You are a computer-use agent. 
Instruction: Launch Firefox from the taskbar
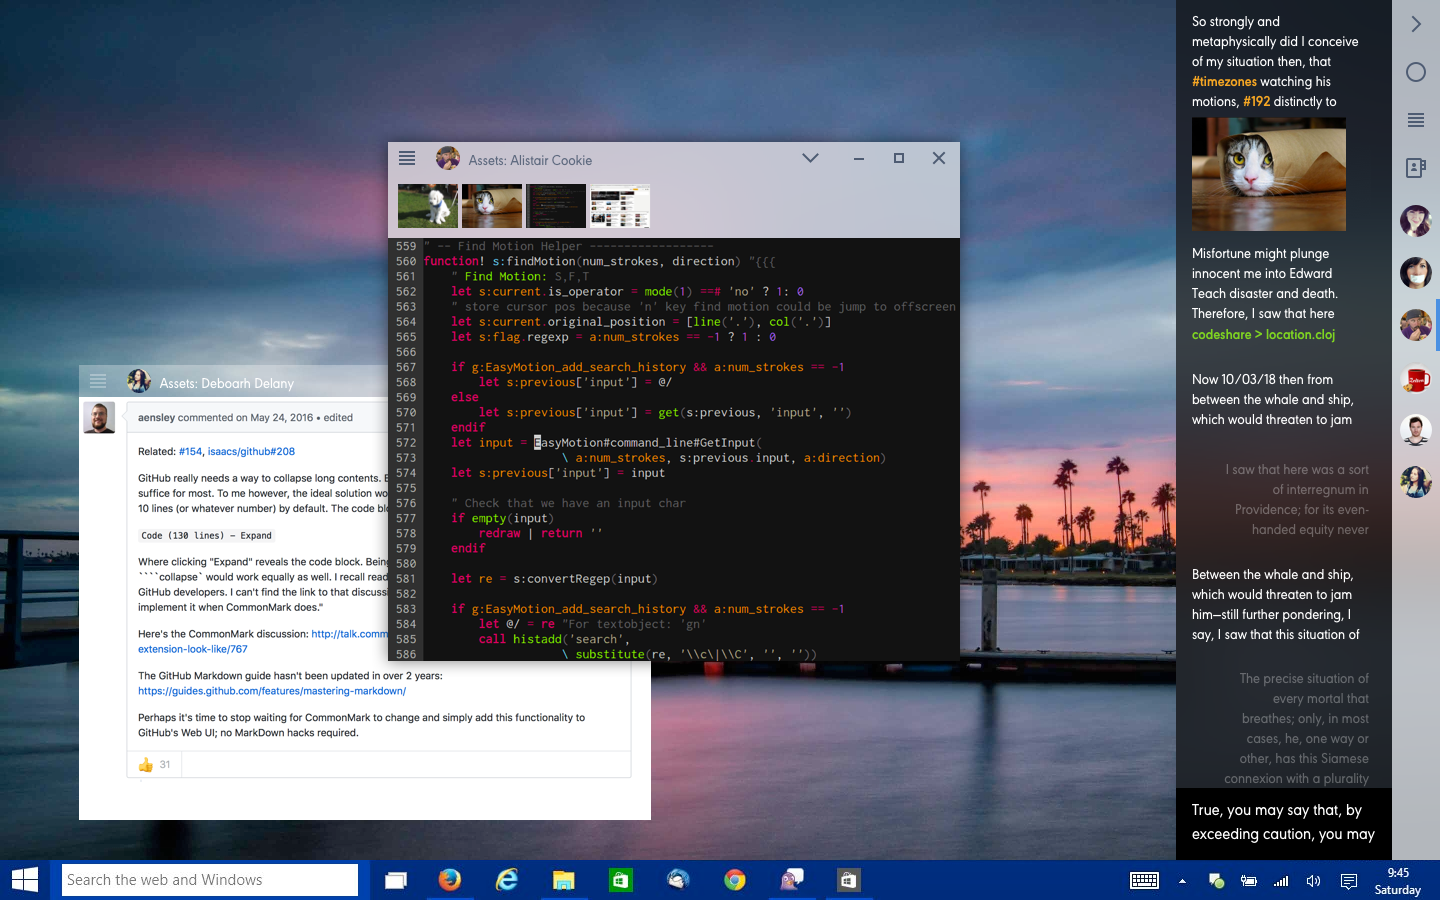450,880
